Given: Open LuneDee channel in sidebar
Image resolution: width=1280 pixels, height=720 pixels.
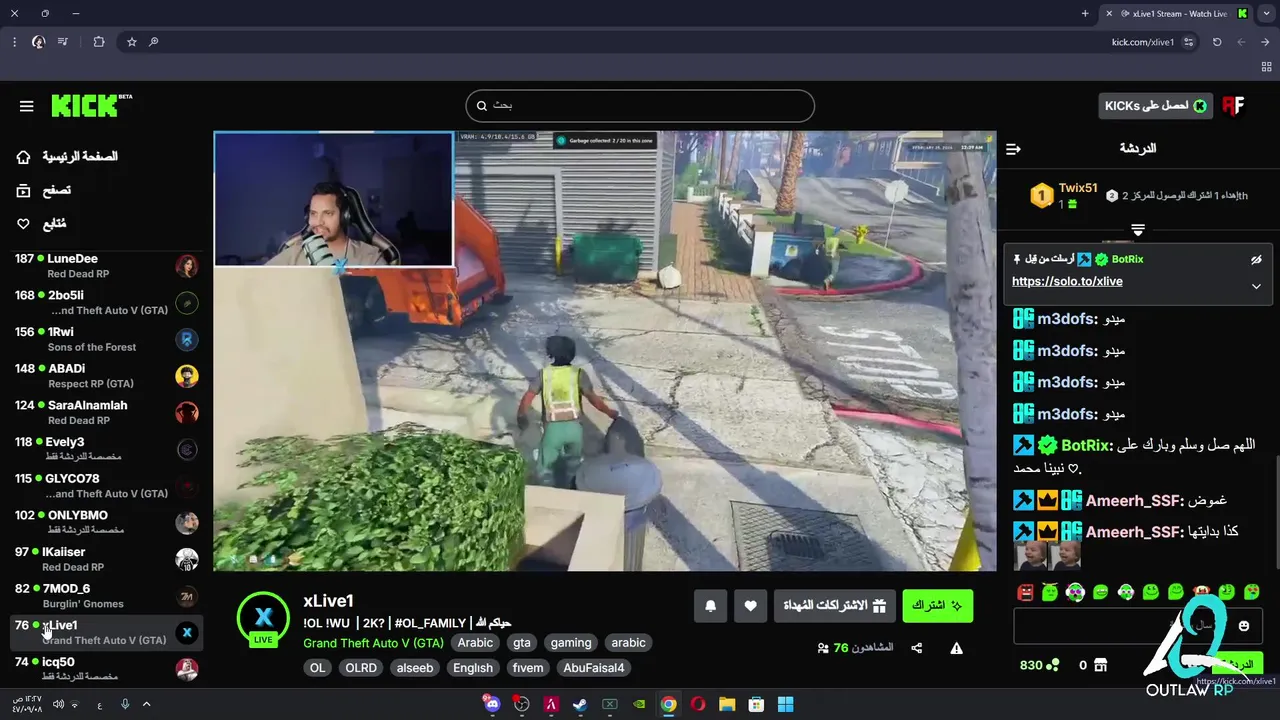Looking at the screenshot, I should tap(104, 266).
